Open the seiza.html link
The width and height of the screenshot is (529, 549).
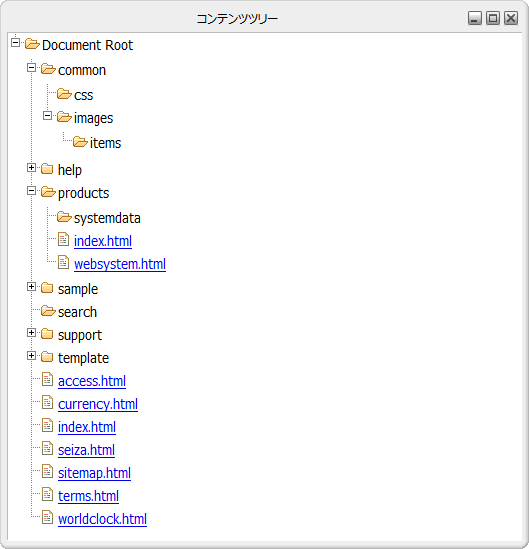86,450
